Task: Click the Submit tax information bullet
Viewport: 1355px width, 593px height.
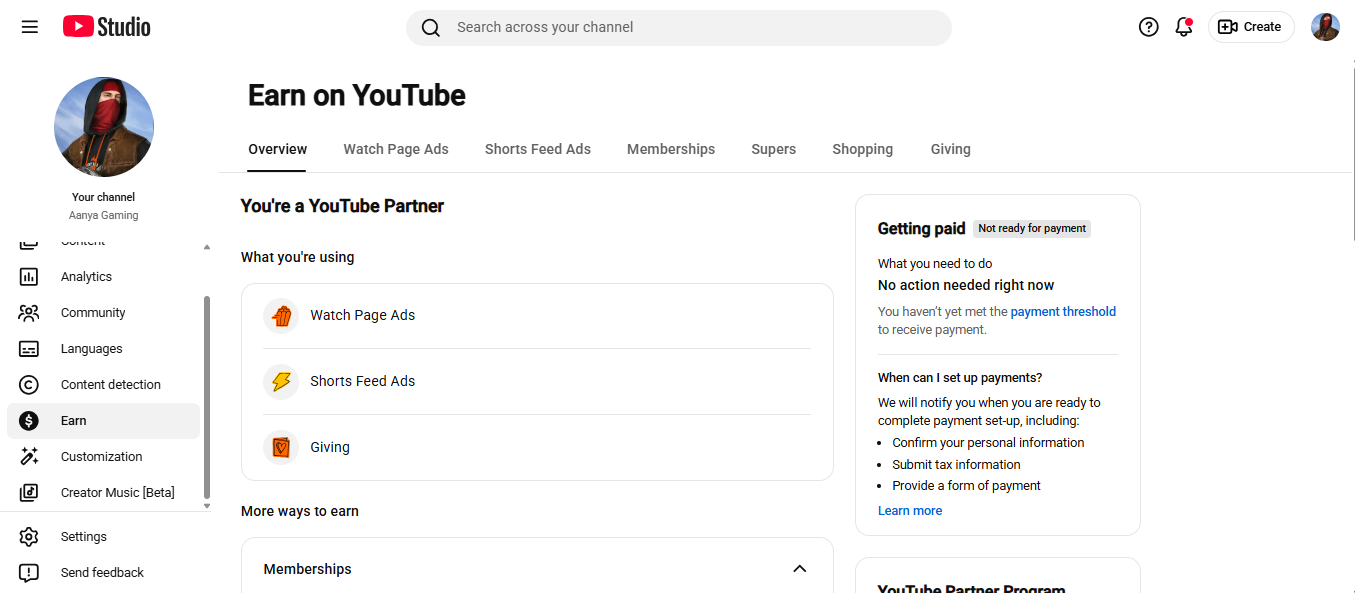Action: pos(956,465)
